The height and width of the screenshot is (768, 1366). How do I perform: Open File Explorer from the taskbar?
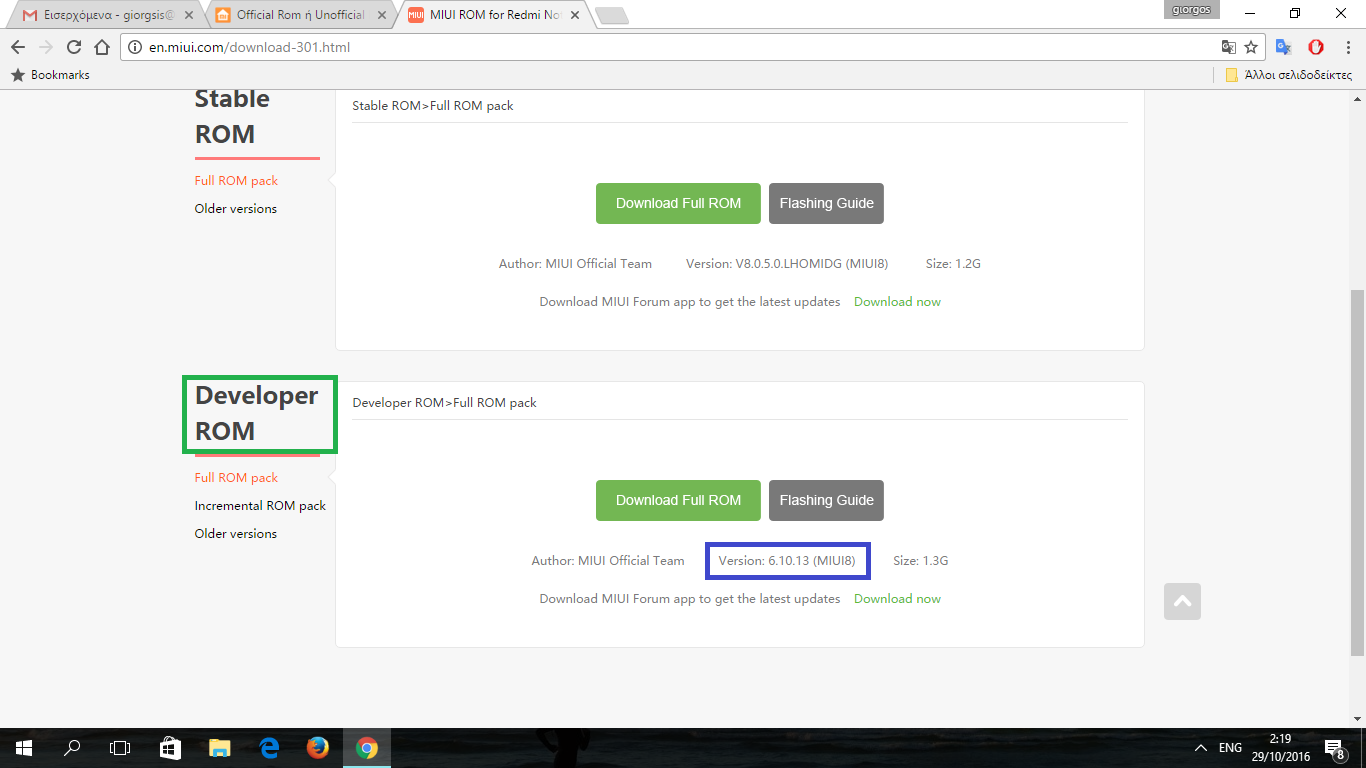point(219,748)
